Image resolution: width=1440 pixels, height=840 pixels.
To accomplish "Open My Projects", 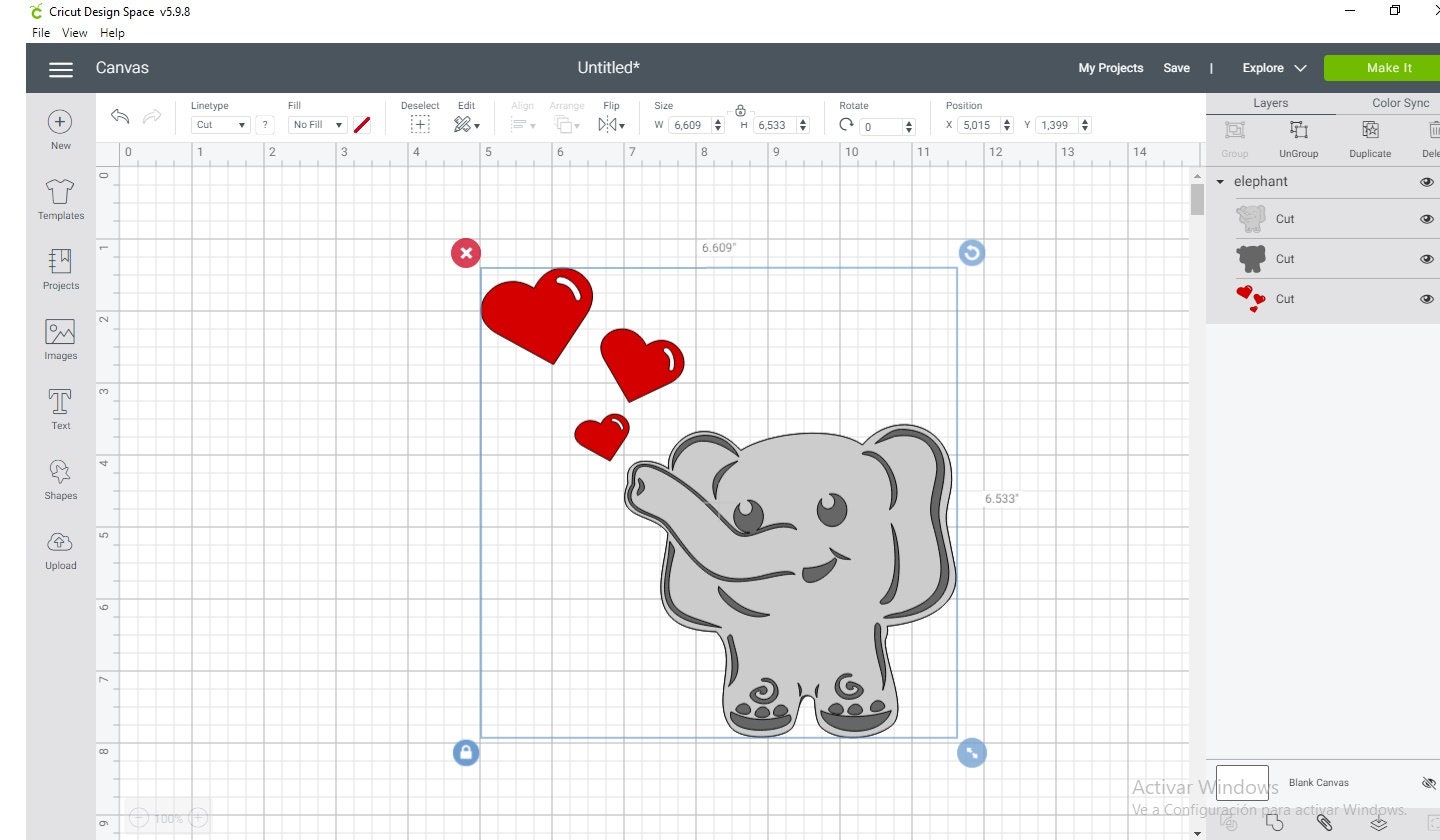I will [1110, 67].
